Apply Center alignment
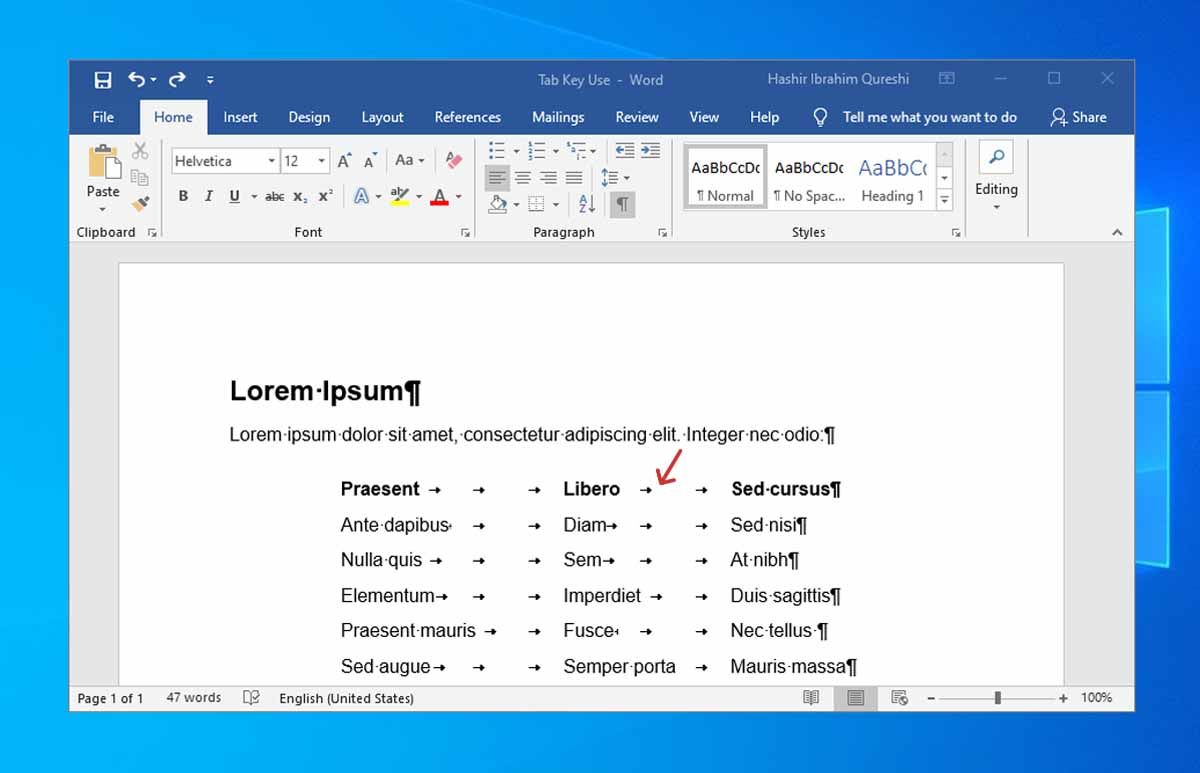 tap(522, 178)
